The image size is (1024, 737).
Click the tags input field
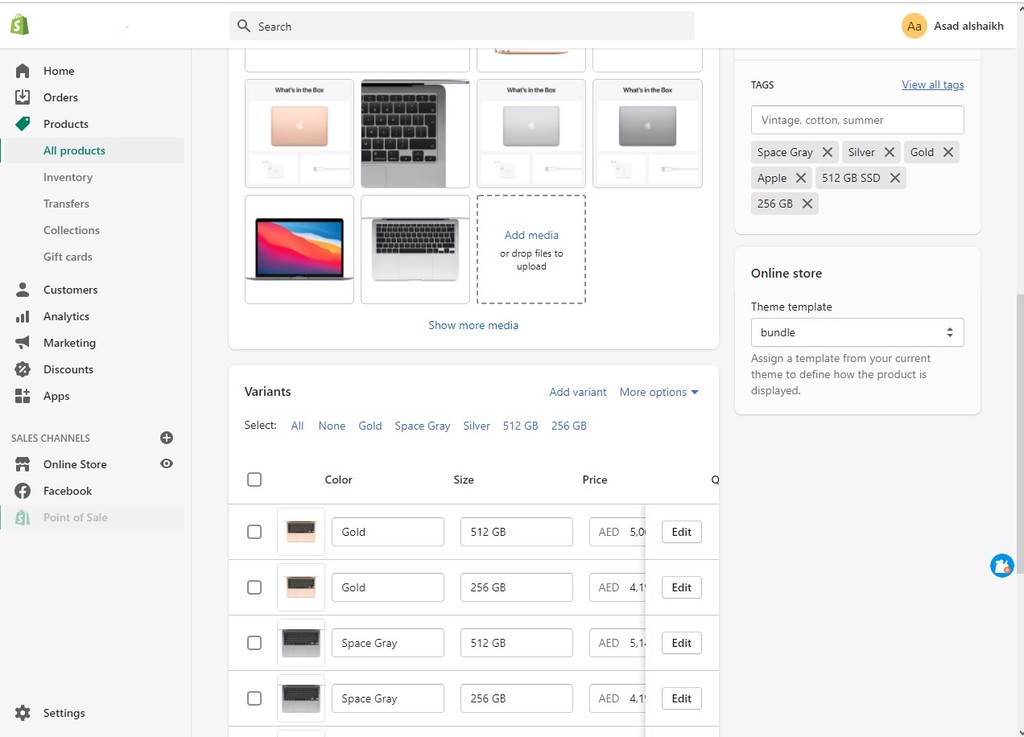click(857, 120)
